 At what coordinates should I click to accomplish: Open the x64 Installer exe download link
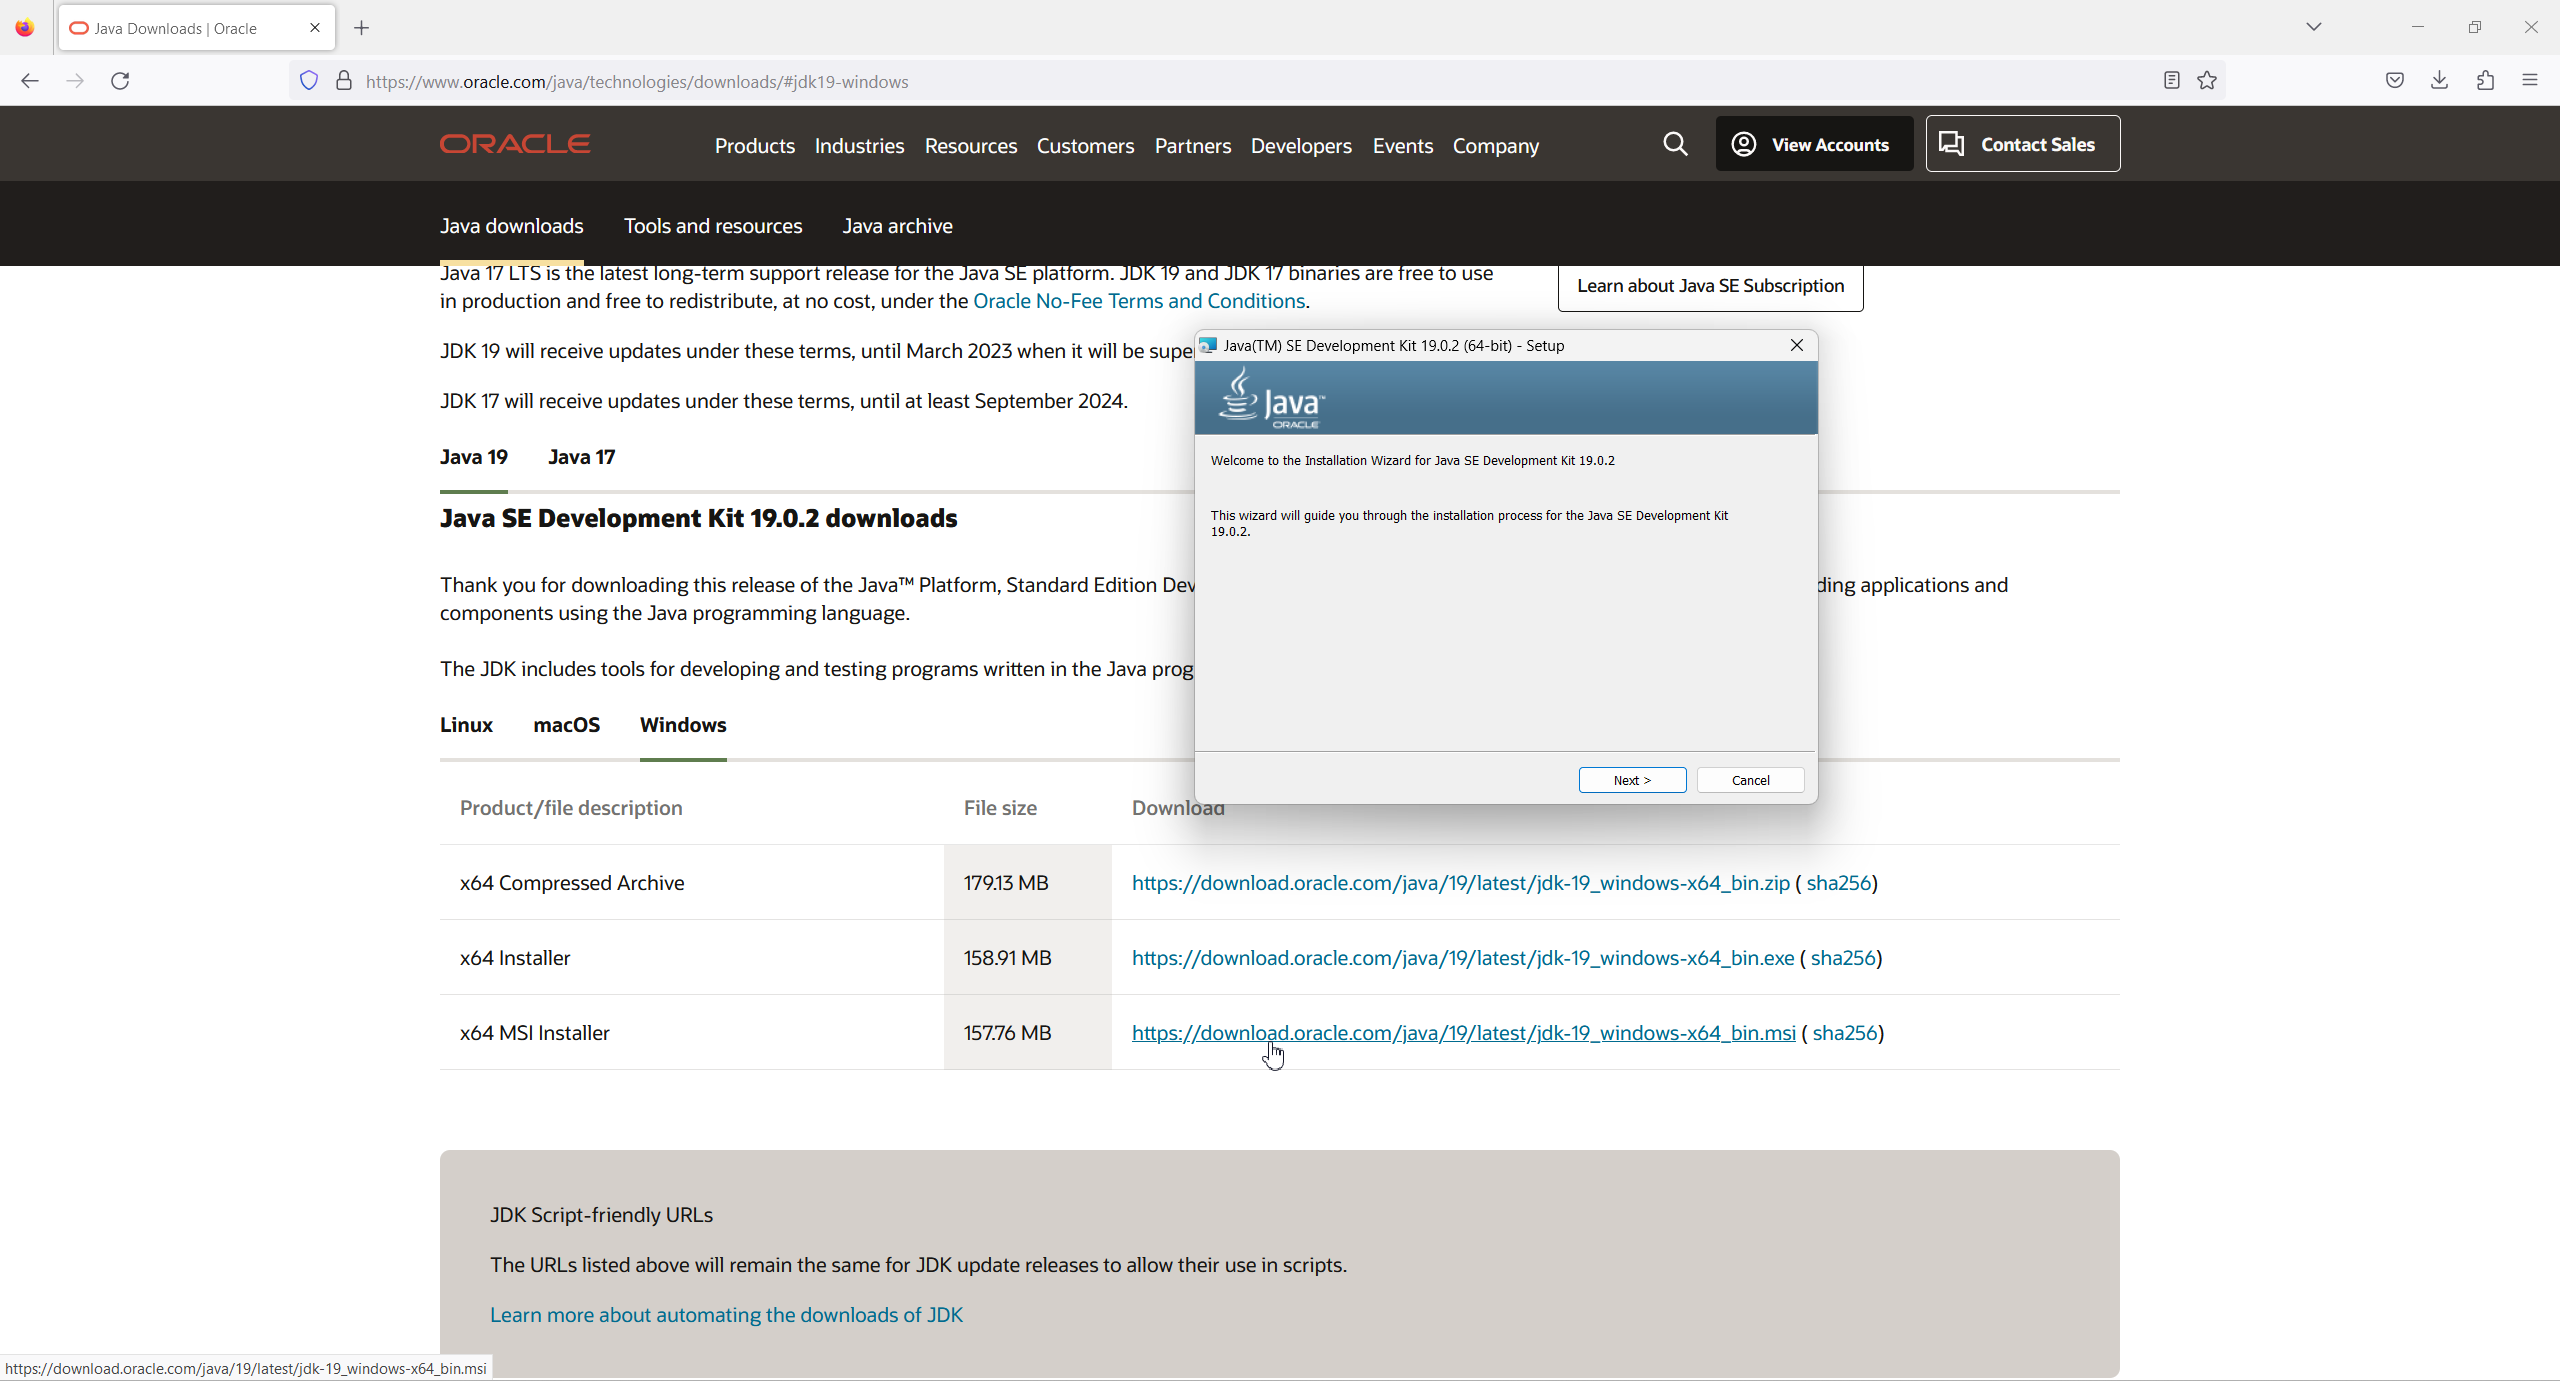1462,958
